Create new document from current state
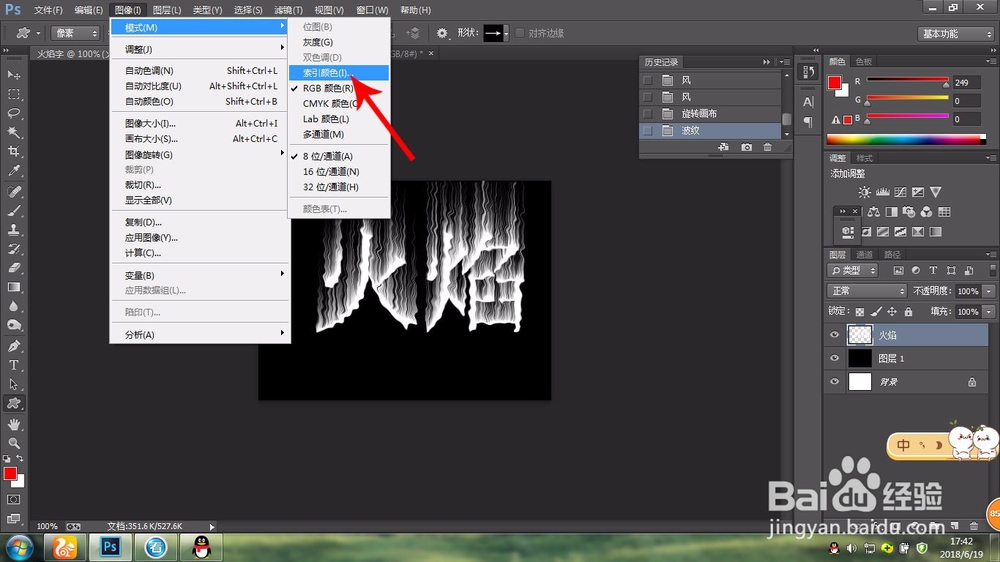Viewport: 1000px width, 562px height. pos(723,147)
